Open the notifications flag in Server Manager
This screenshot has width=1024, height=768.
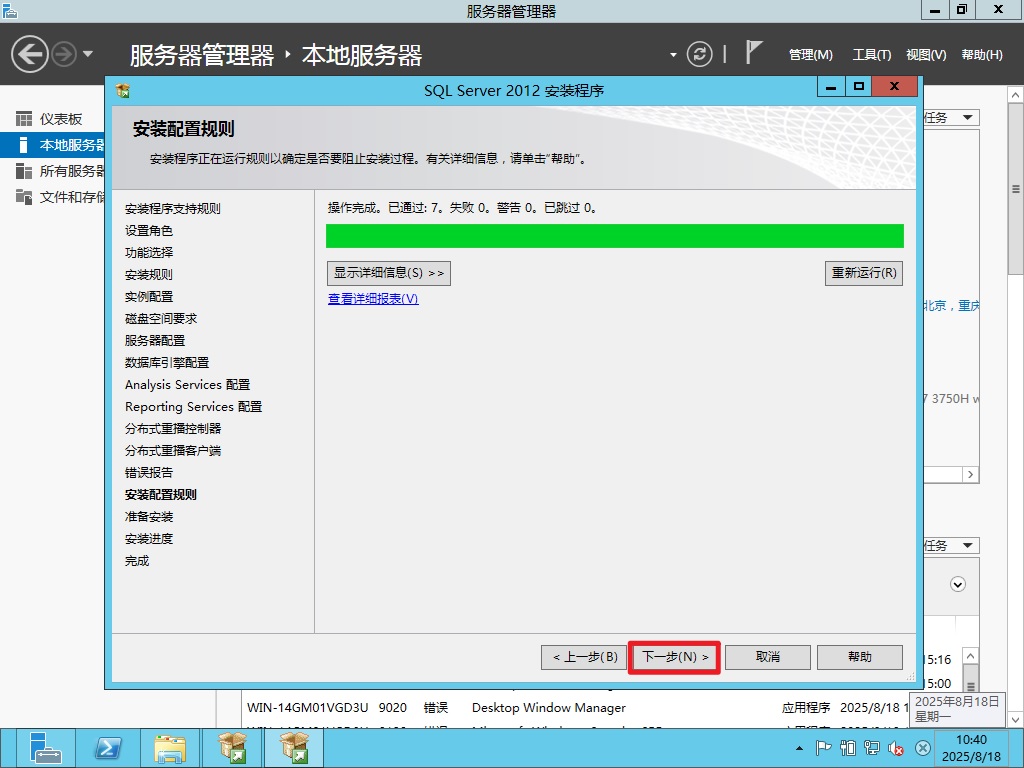coord(753,52)
